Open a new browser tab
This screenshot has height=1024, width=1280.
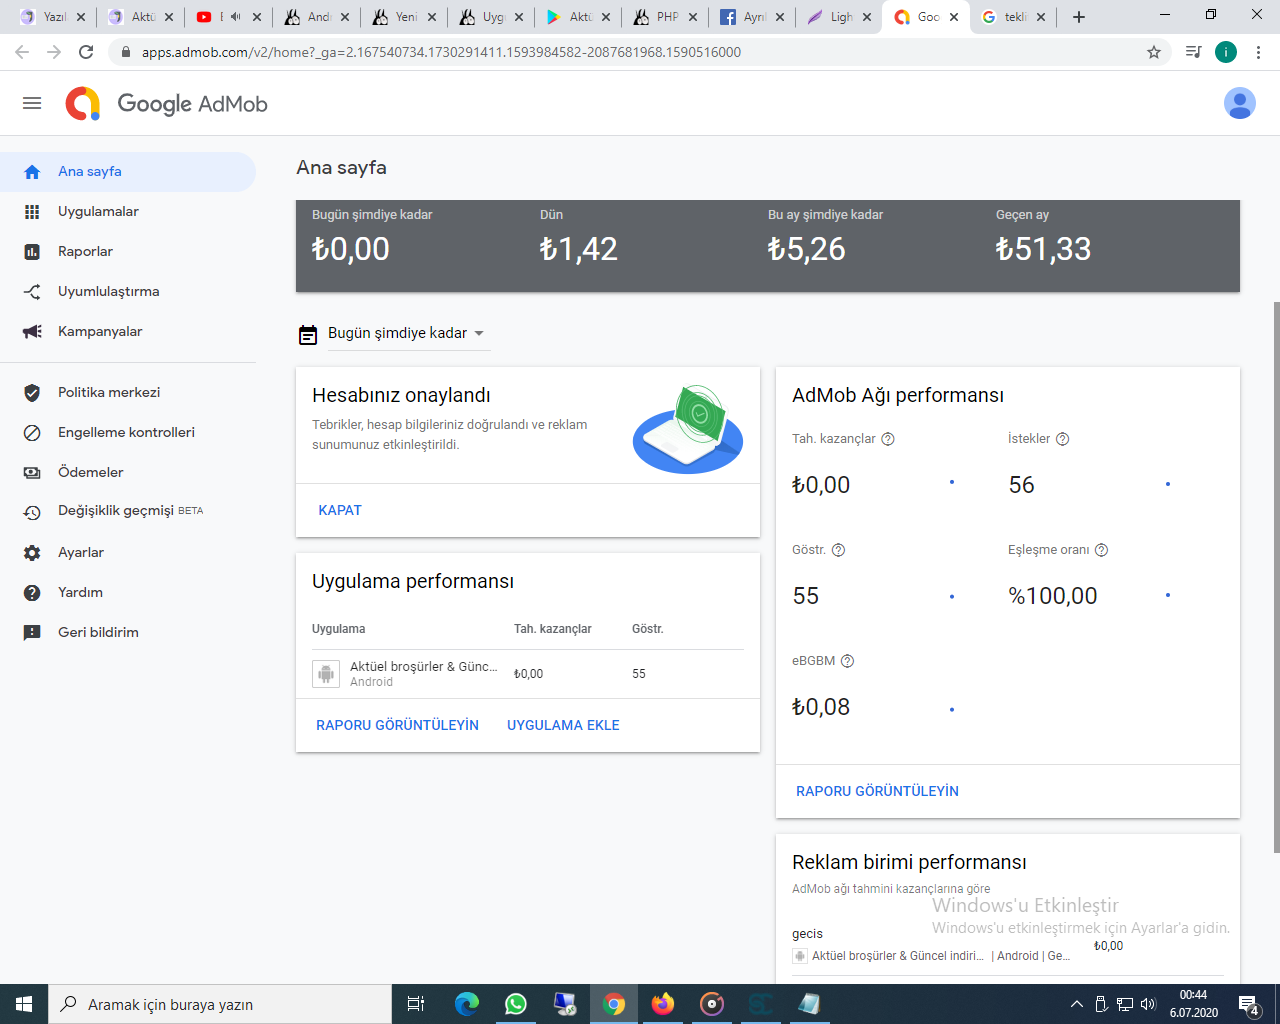pyautogui.click(x=1078, y=17)
